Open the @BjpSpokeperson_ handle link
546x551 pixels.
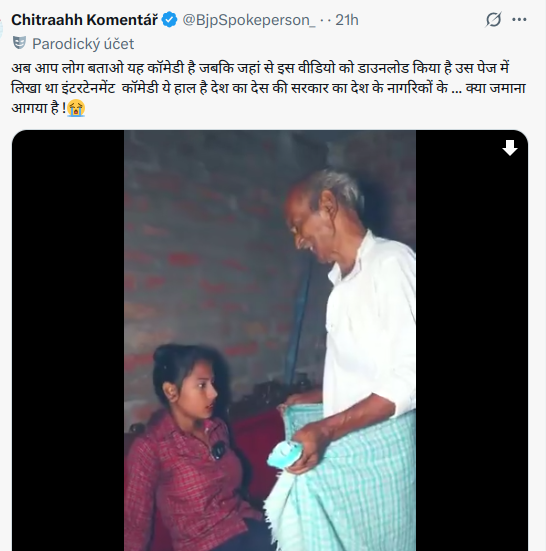249,20
